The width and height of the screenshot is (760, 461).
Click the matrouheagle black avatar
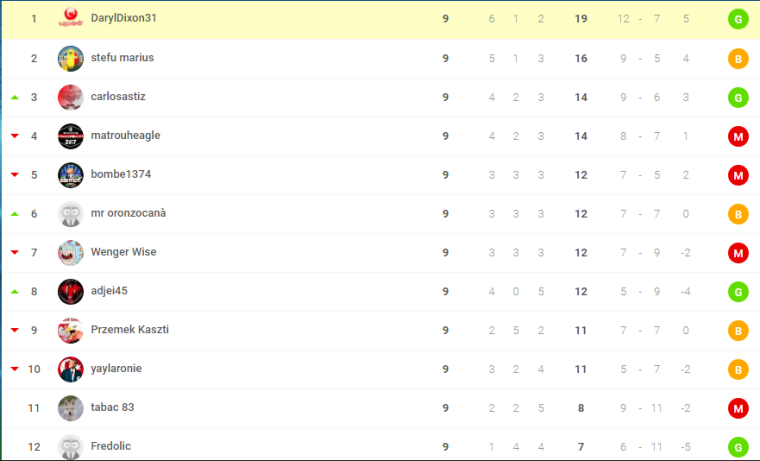(70, 136)
